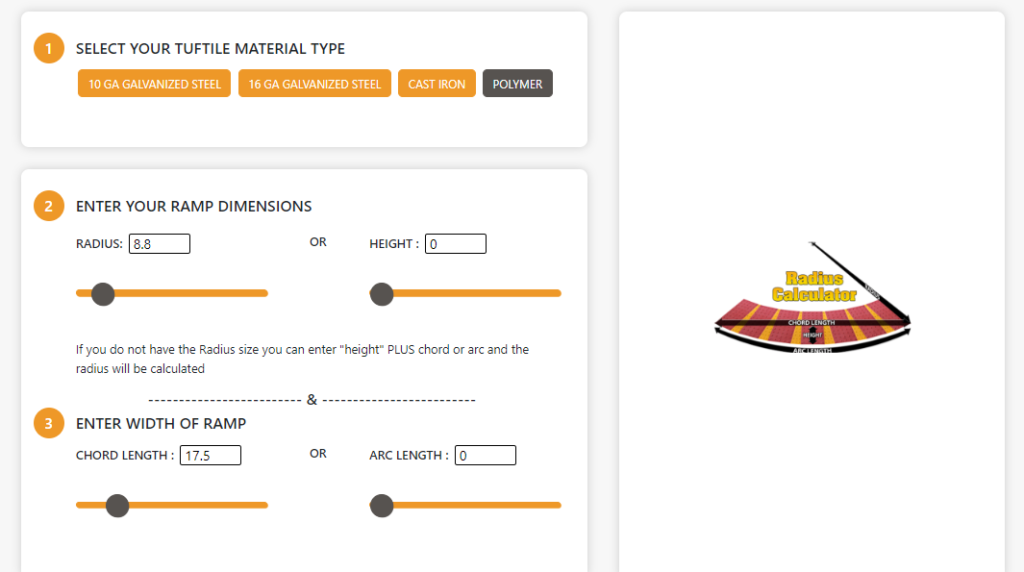The height and width of the screenshot is (572, 1024).
Task: Pick Cast Iron material type
Action: pos(437,84)
